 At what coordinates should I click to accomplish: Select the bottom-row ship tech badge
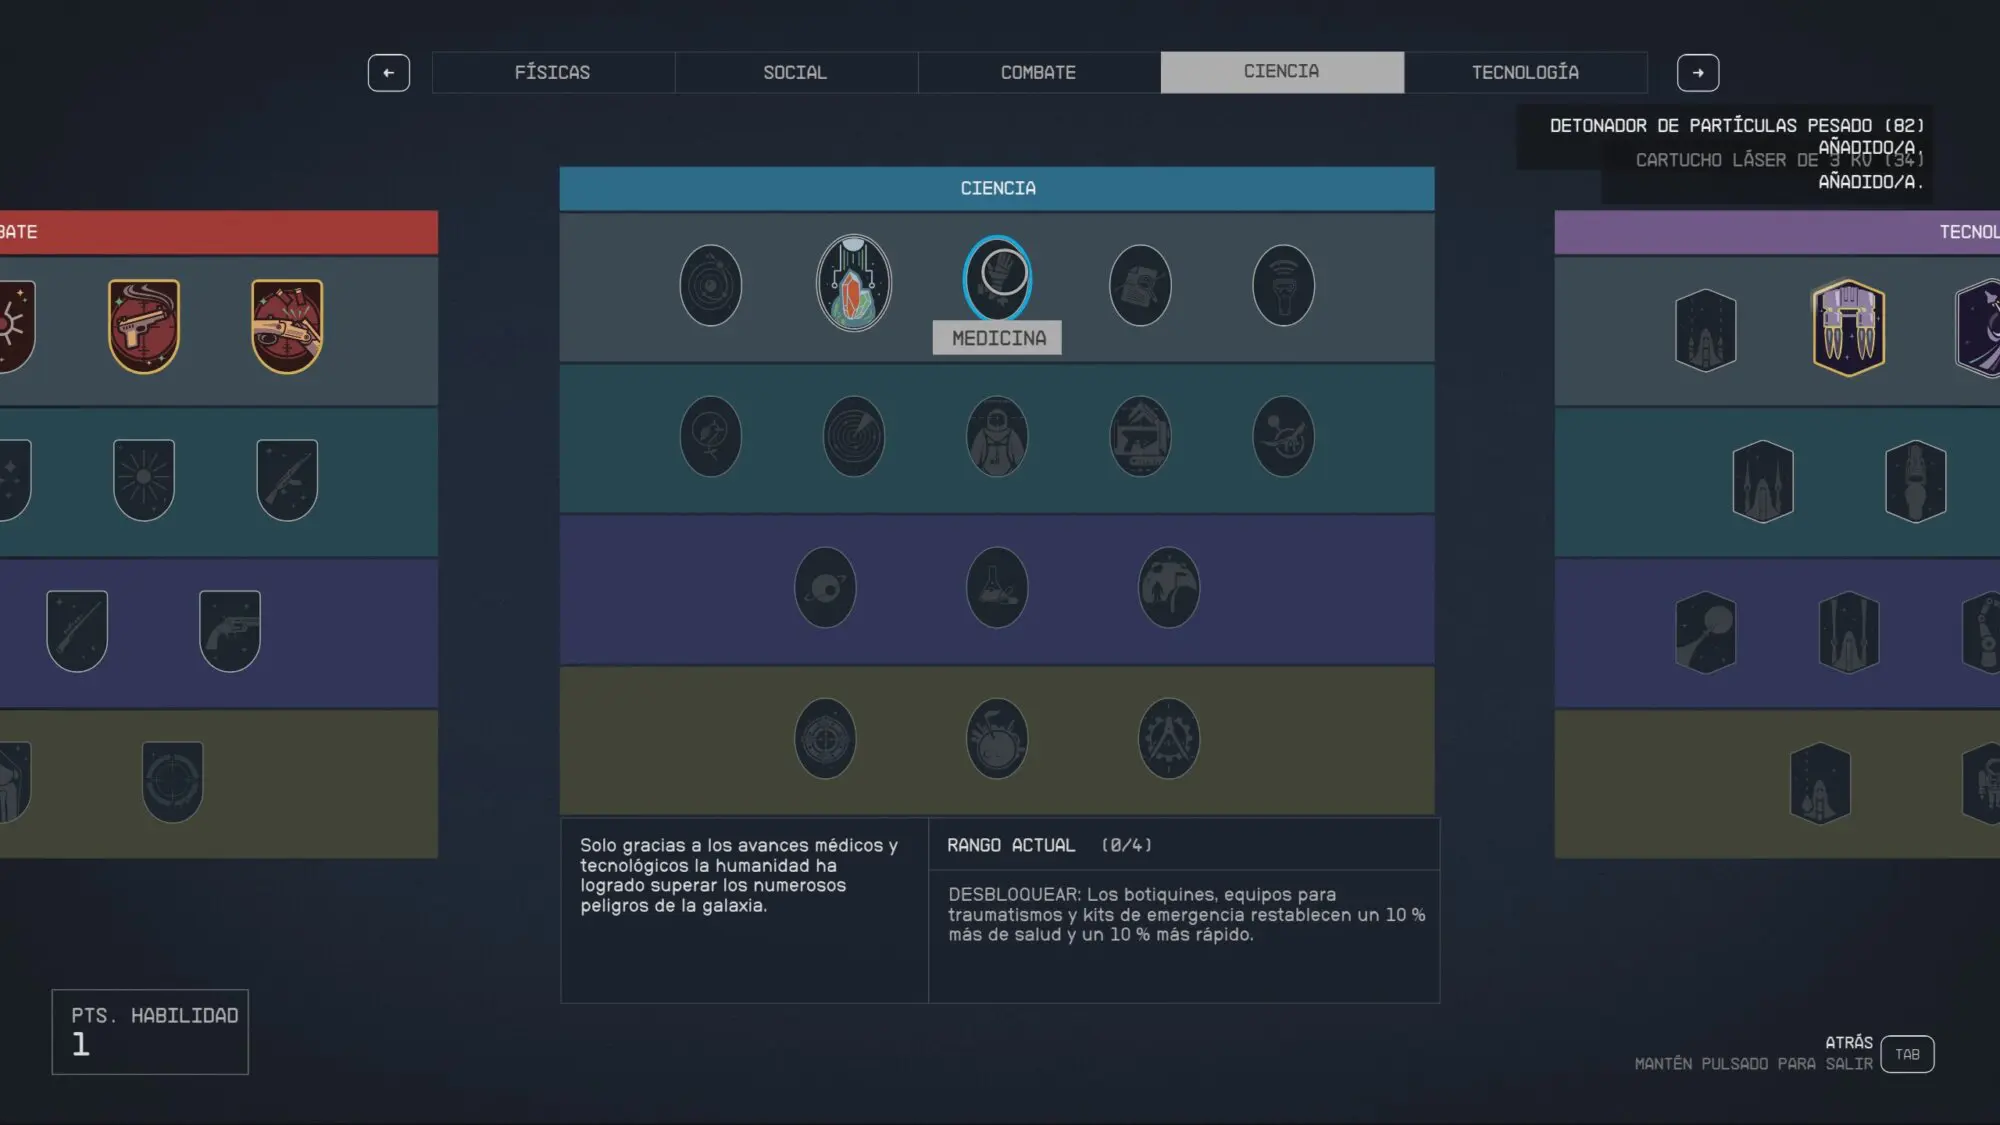pyautogui.click(x=1820, y=783)
